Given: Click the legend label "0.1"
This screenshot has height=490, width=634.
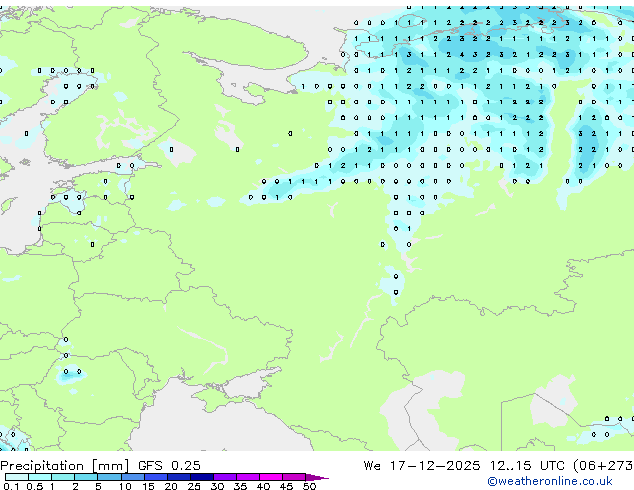Looking at the screenshot, I should pos(11,486).
